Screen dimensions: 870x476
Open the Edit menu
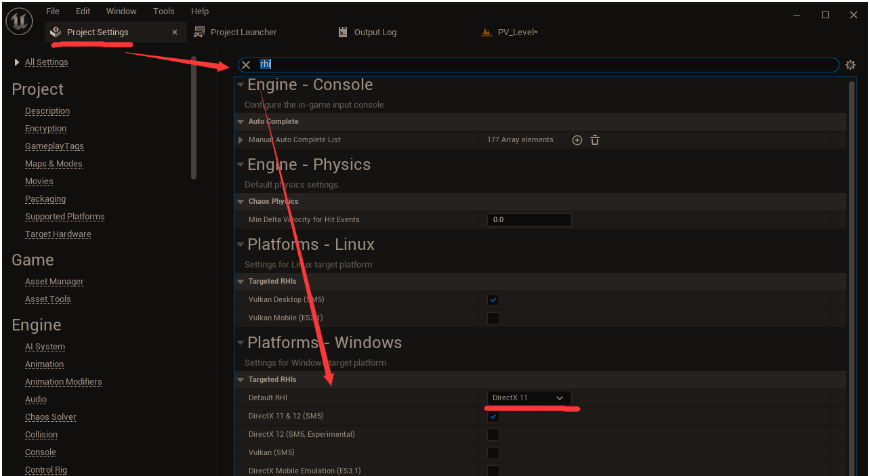point(83,11)
